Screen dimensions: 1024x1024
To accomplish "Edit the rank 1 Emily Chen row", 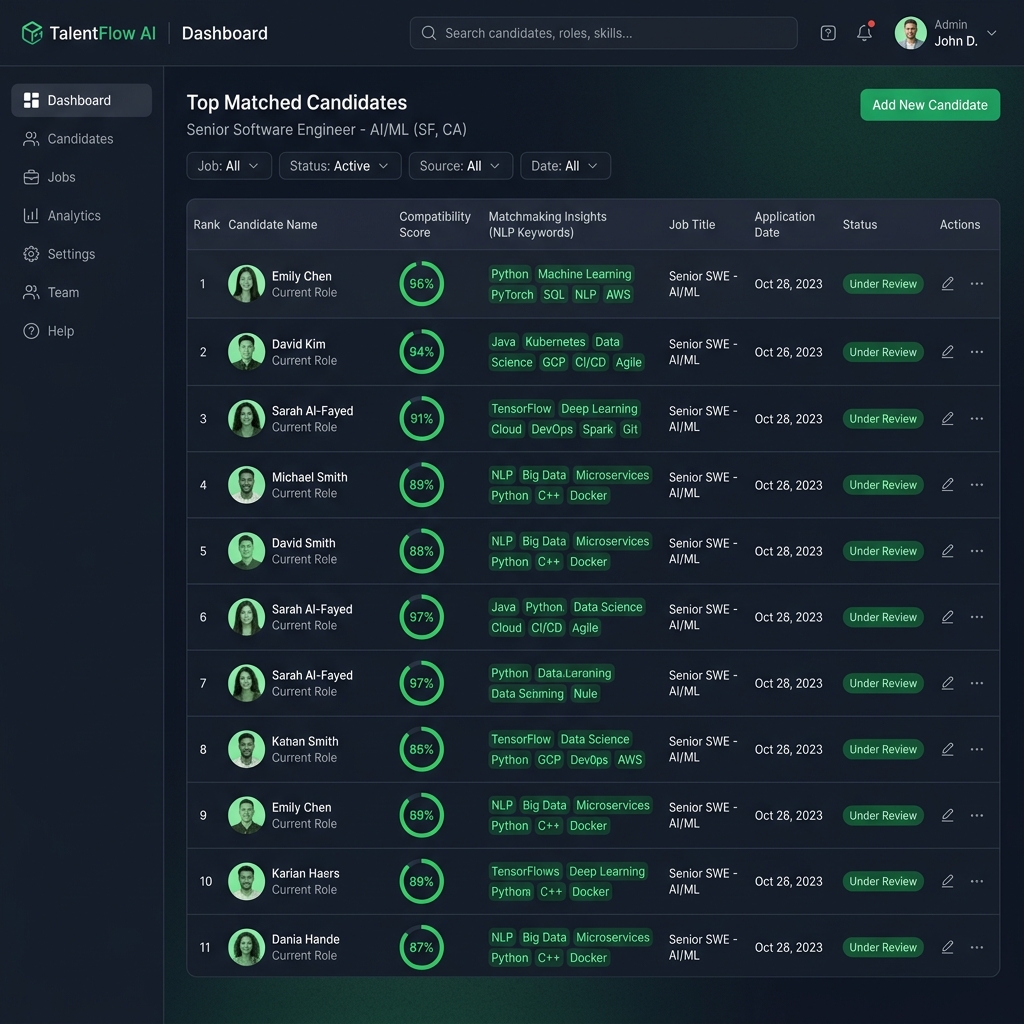I will (x=948, y=283).
